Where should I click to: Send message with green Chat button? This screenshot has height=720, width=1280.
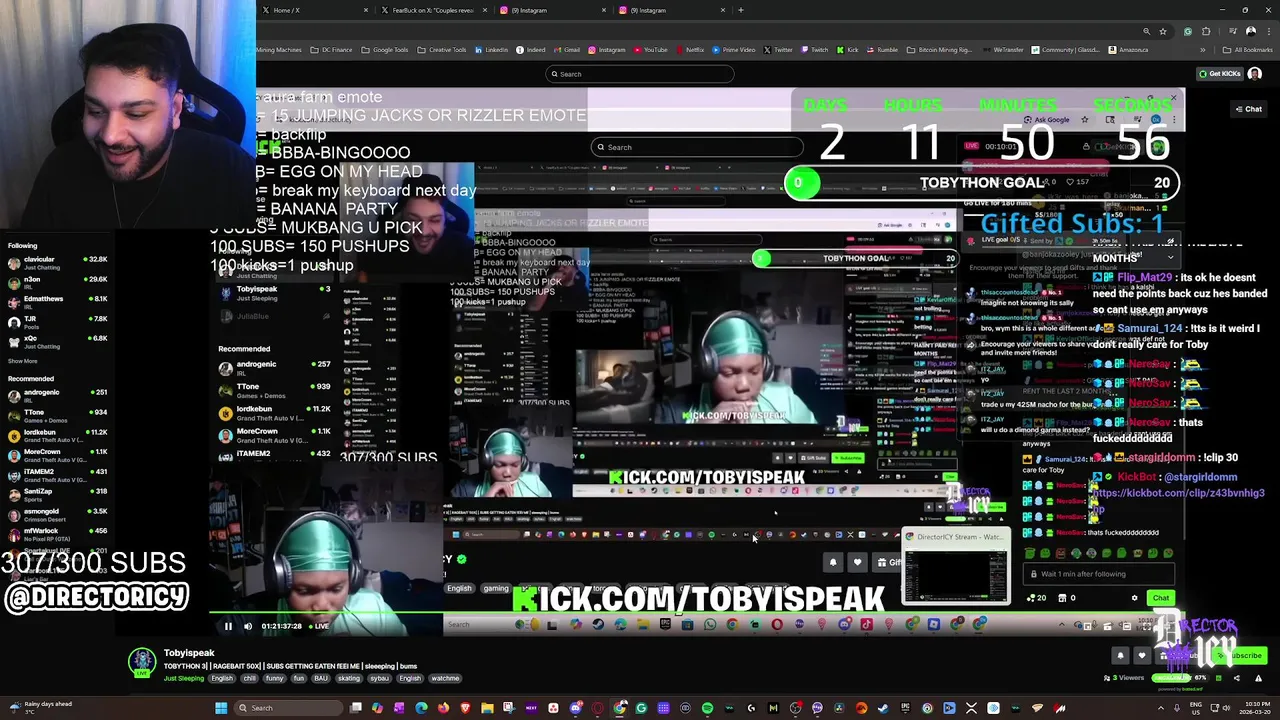pos(1160,598)
